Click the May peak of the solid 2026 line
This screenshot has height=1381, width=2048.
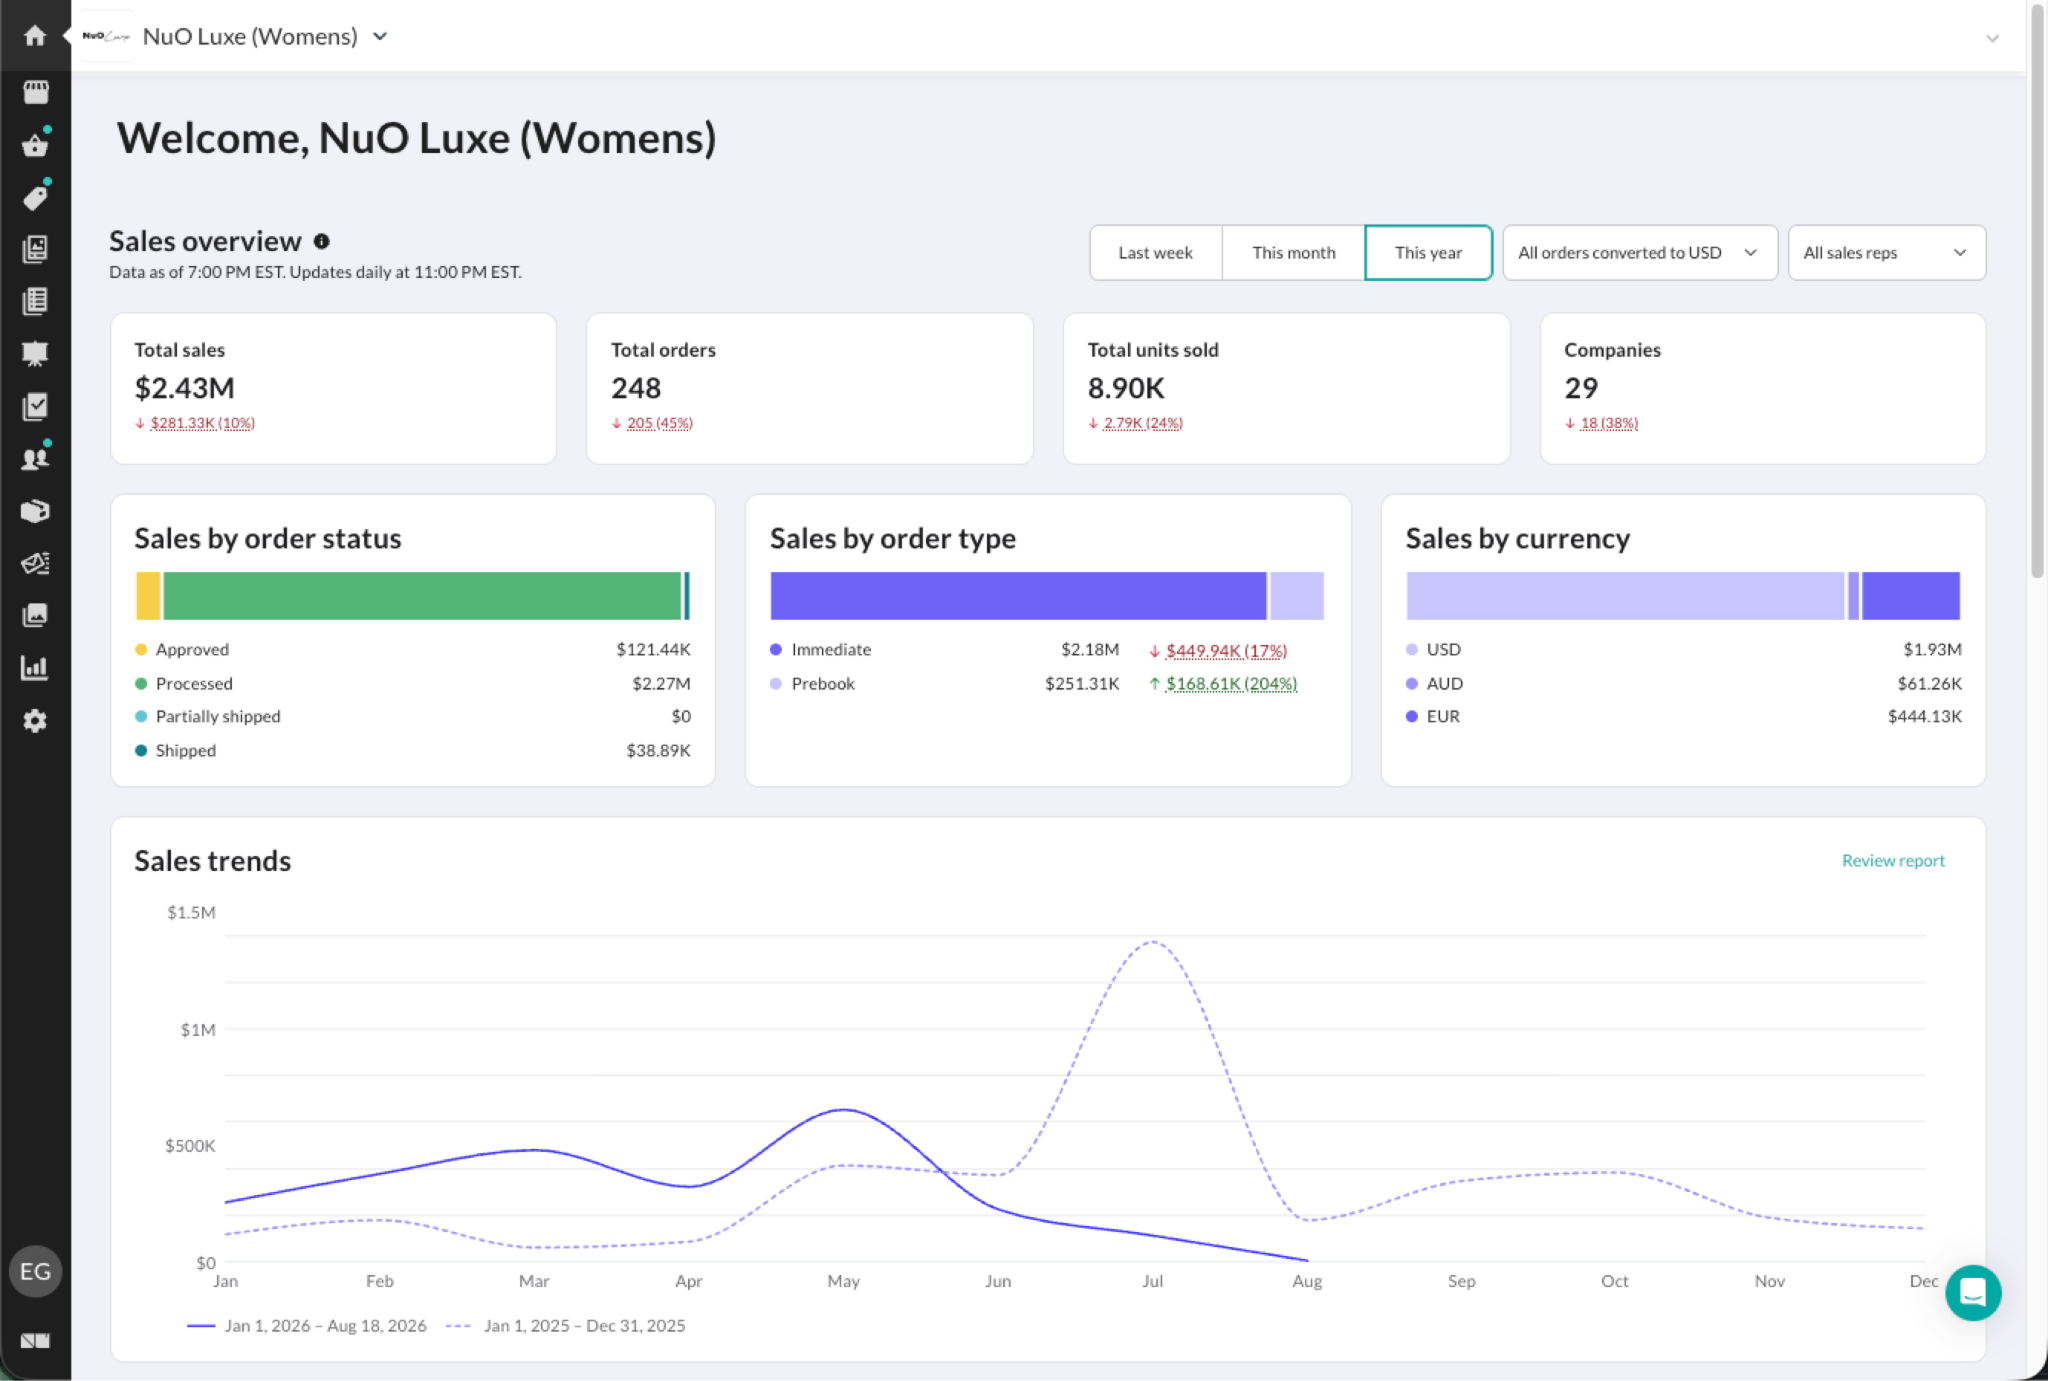[x=844, y=1109]
